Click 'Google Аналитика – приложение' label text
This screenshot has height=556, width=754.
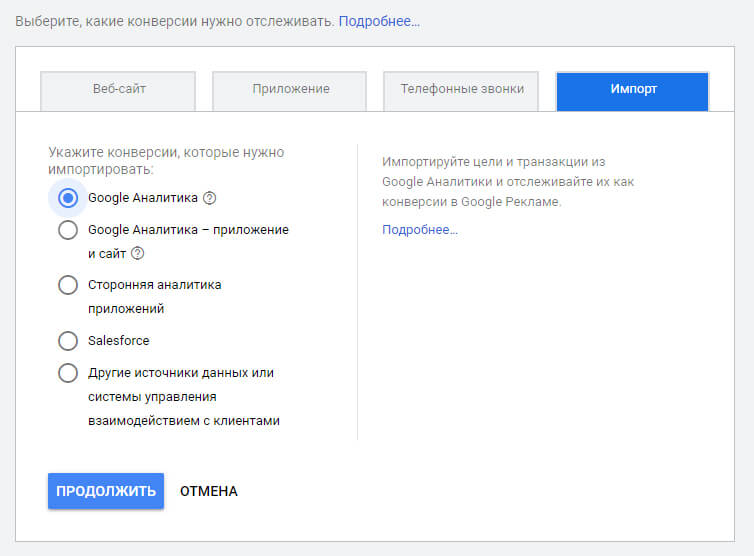tap(188, 230)
